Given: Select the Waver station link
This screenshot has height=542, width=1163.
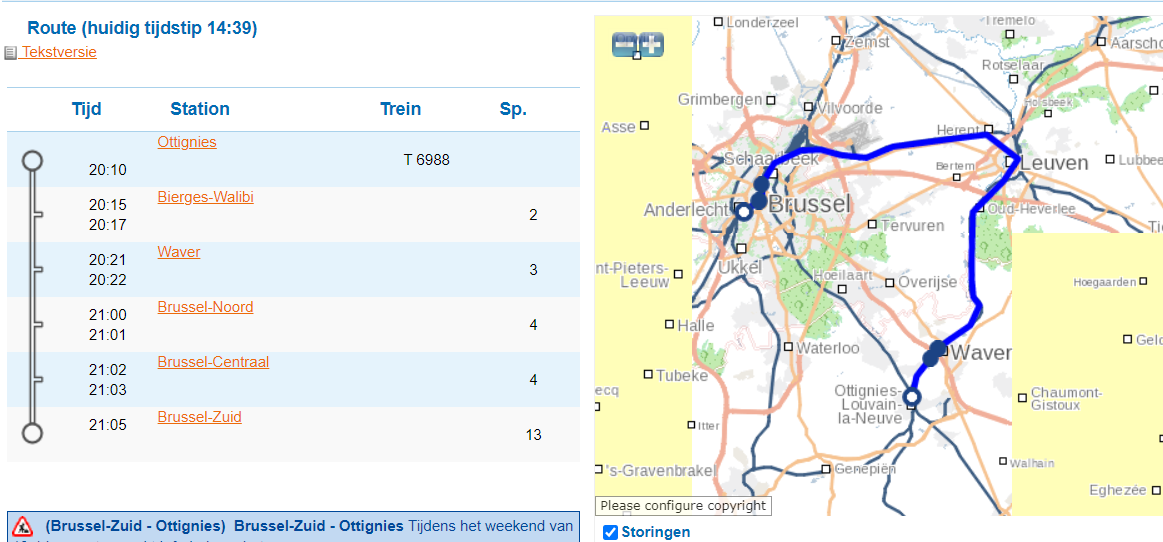Looking at the screenshot, I should coord(179,252).
